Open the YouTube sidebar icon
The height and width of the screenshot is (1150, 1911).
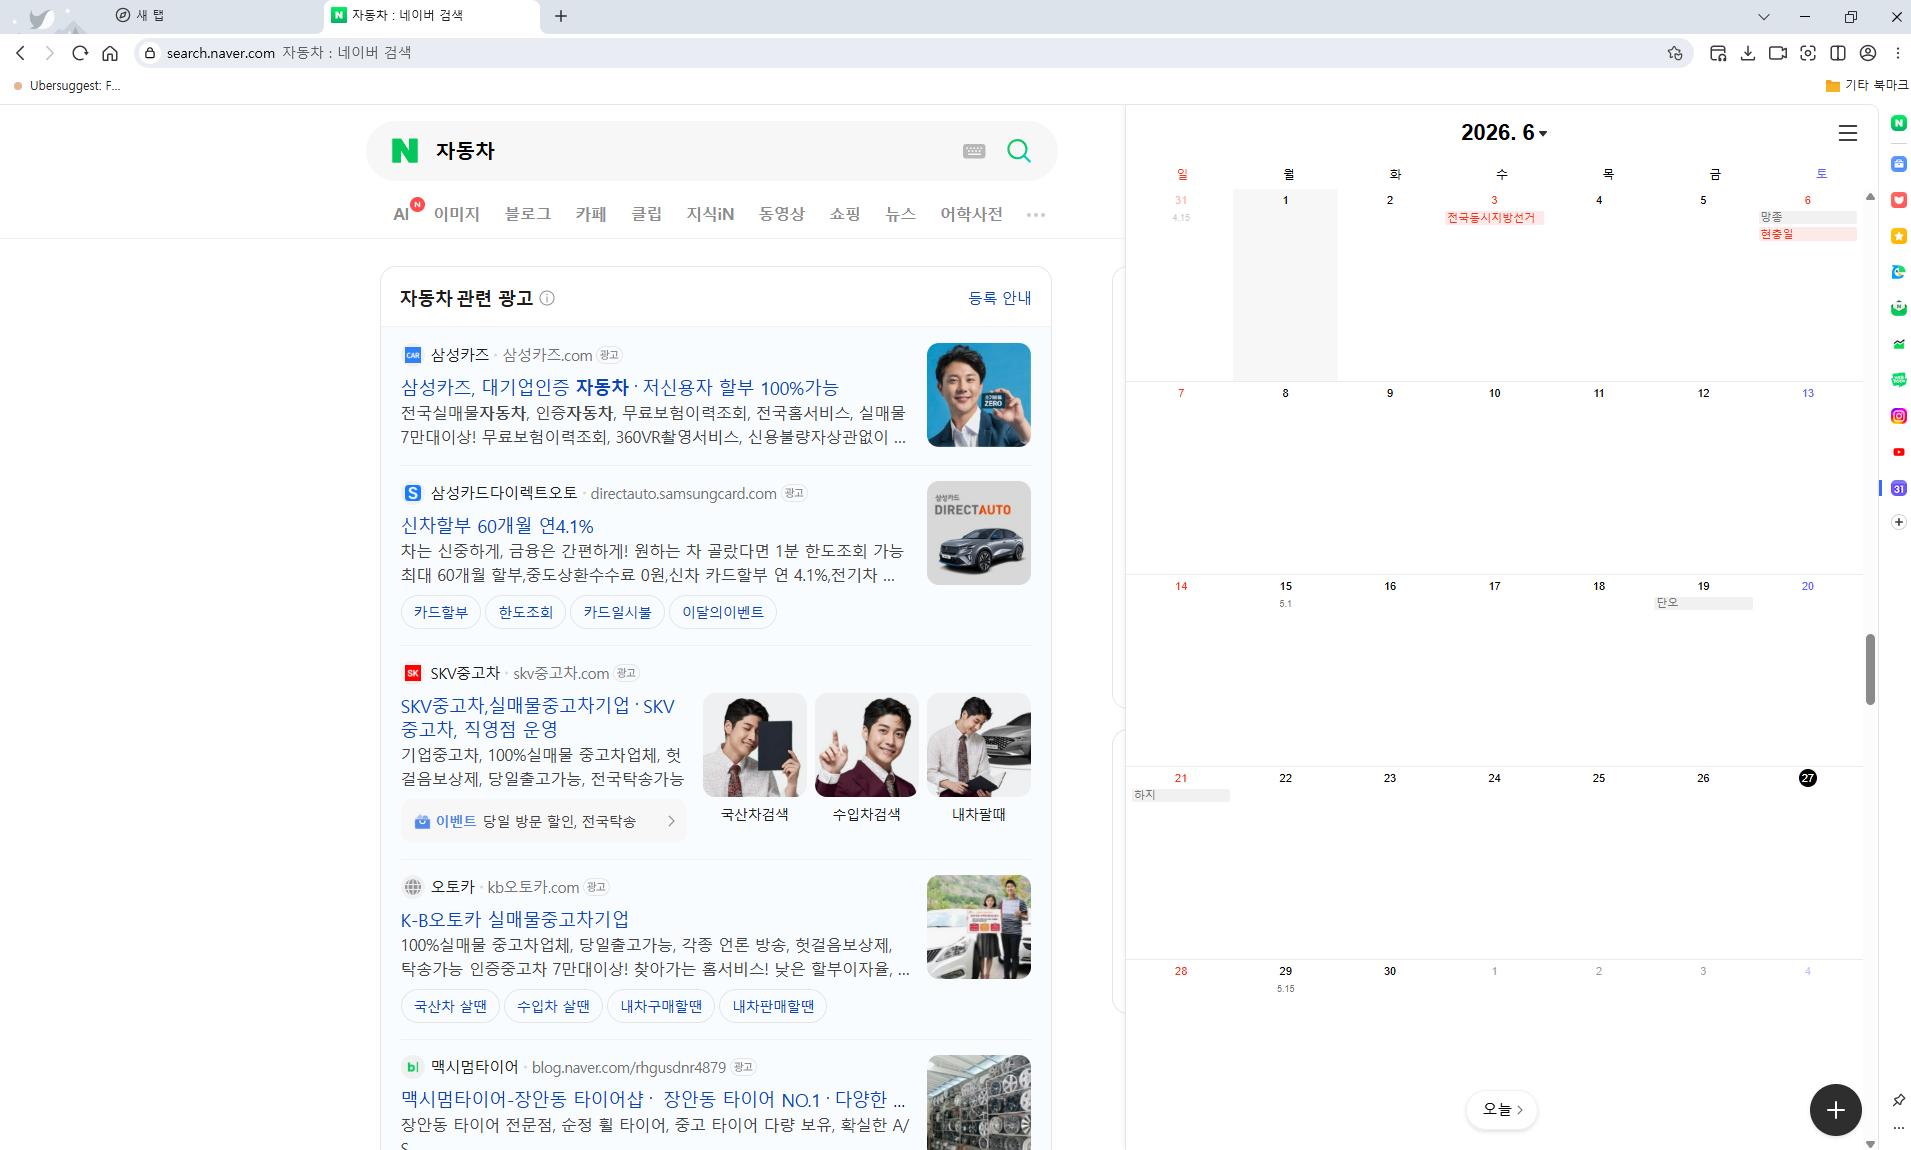[x=1898, y=452]
